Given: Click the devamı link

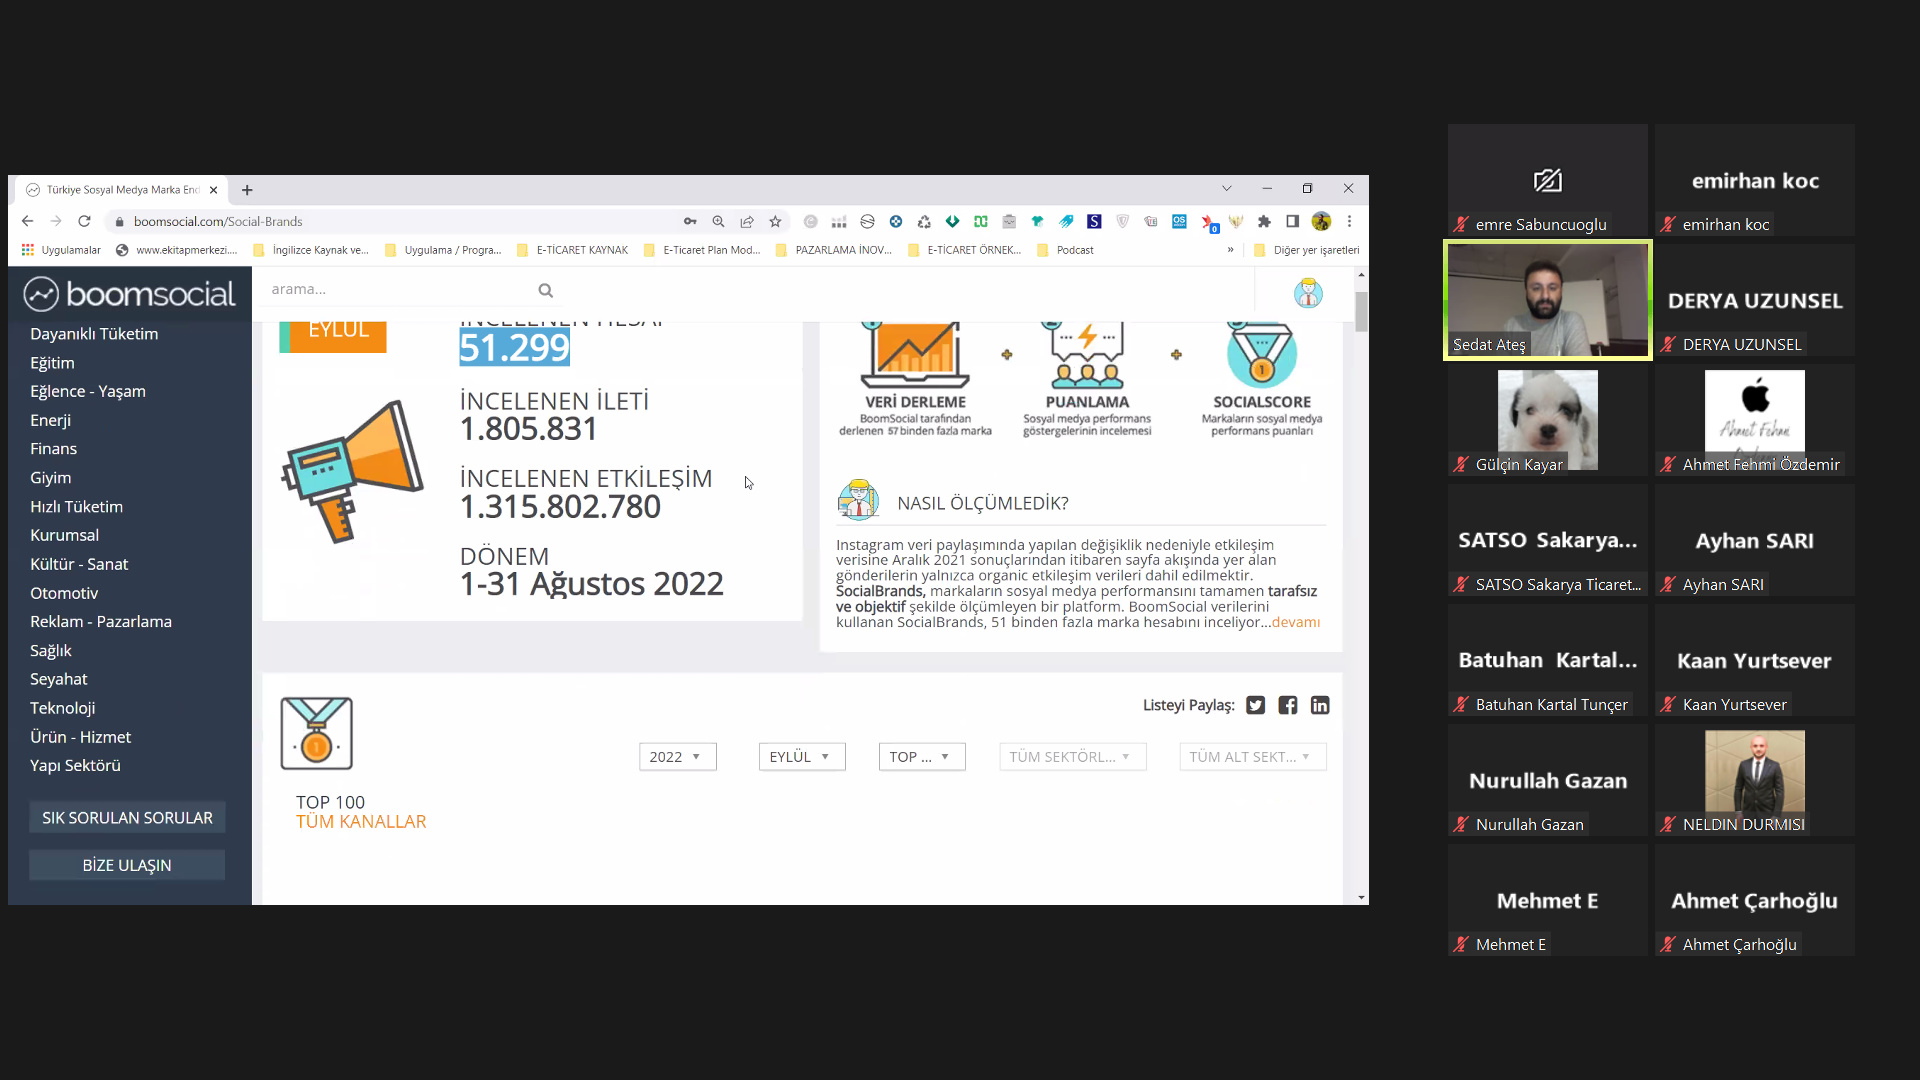Looking at the screenshot, I should tap(1295, 622).
